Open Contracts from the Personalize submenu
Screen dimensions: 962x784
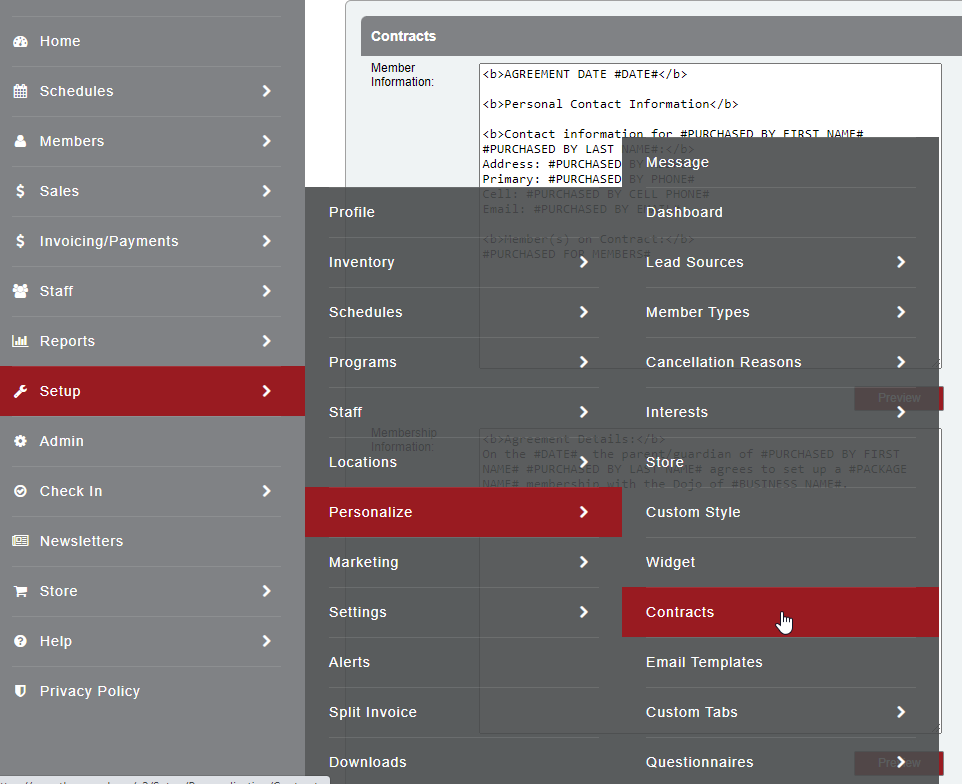[680, 612]
